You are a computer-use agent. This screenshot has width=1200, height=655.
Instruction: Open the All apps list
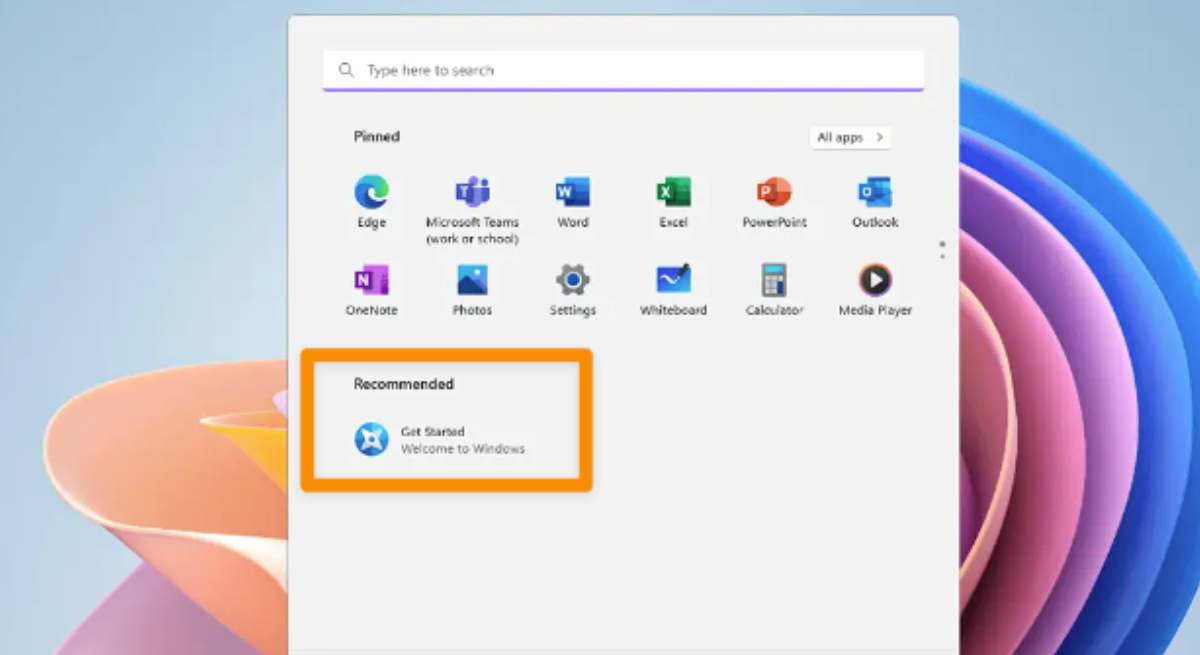[850, 137]
